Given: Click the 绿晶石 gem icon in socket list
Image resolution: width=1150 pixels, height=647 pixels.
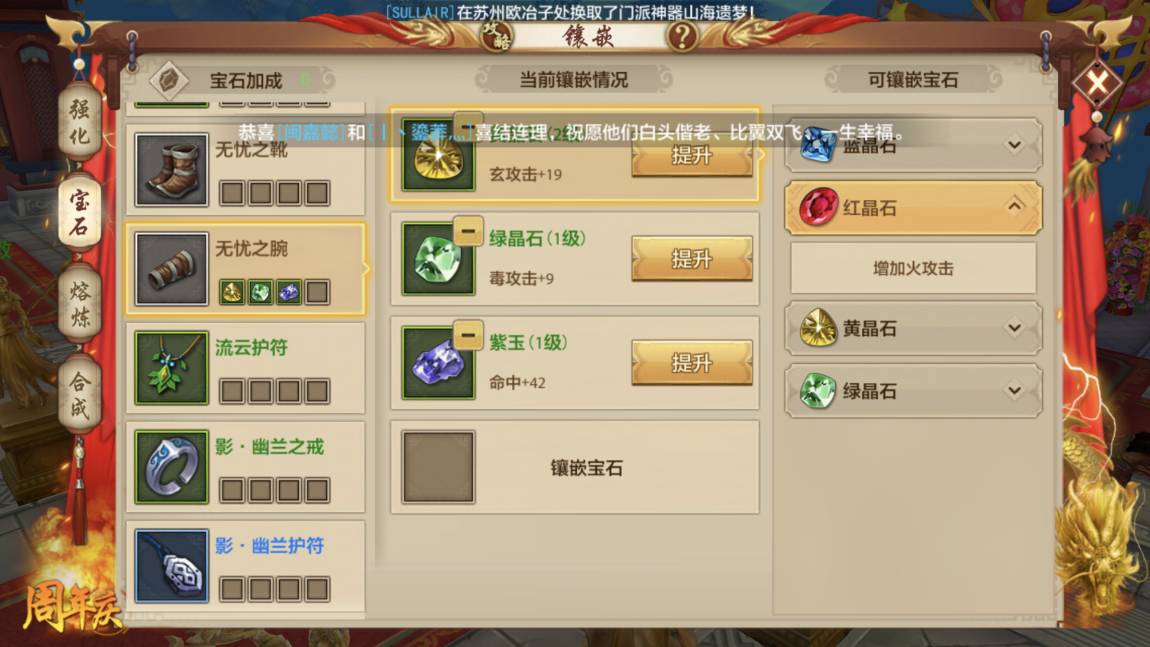Looking at the screenshot, I should (x=438, y=258).
